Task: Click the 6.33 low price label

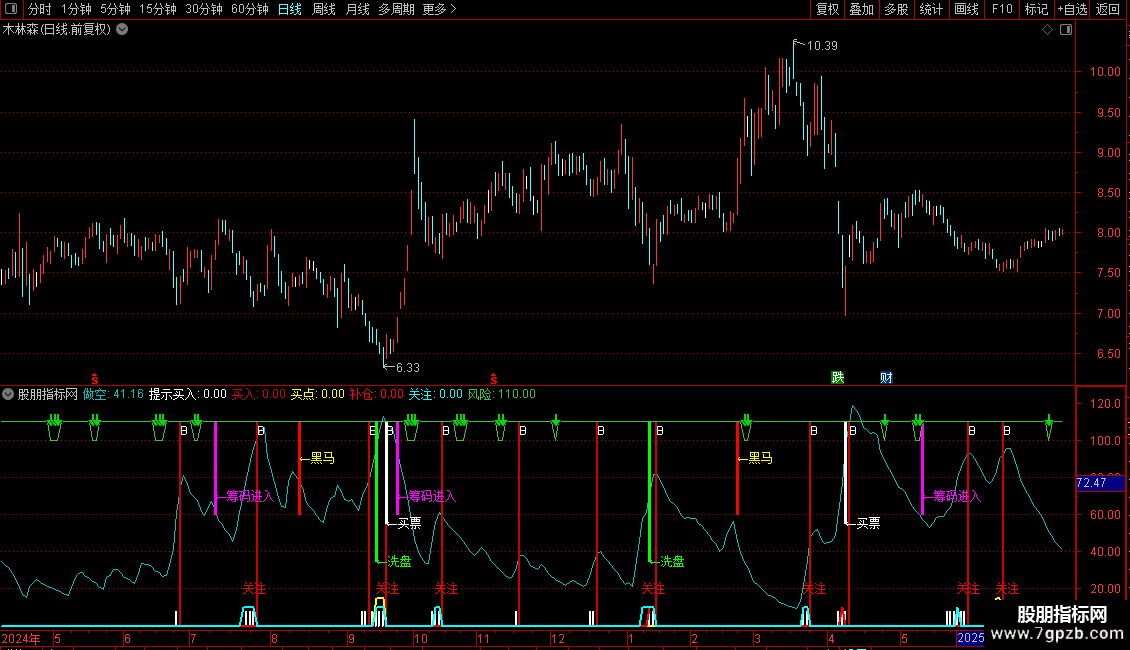Action: 407,368
